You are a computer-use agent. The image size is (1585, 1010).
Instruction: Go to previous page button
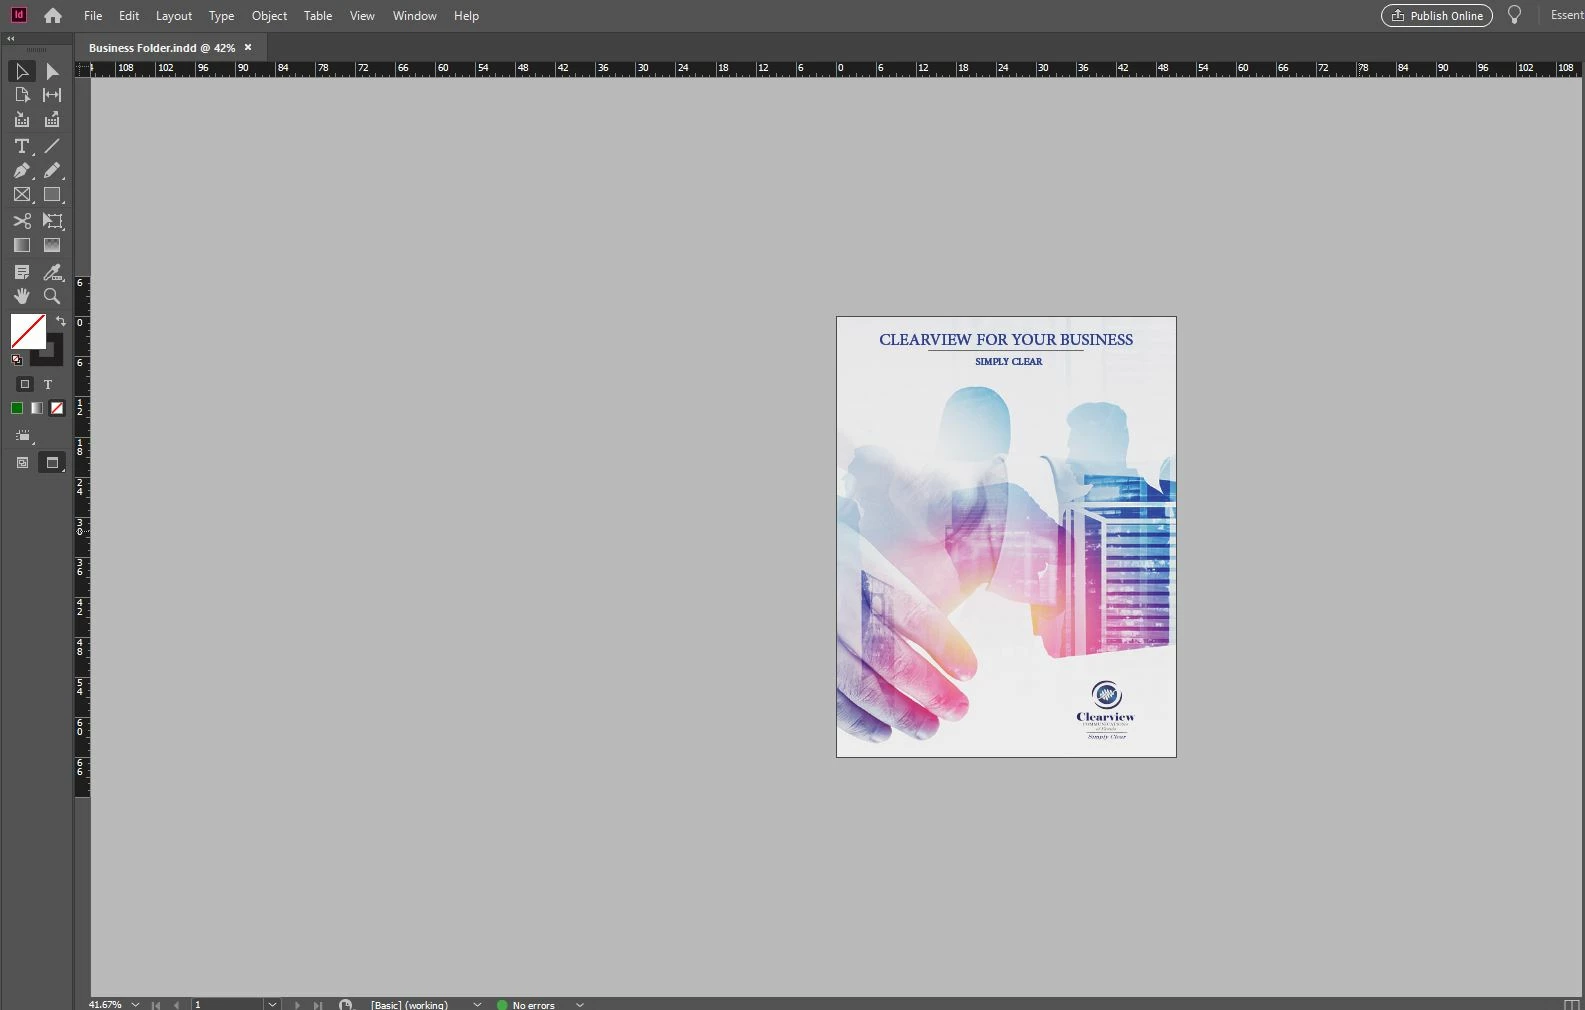pos(177,1004)
